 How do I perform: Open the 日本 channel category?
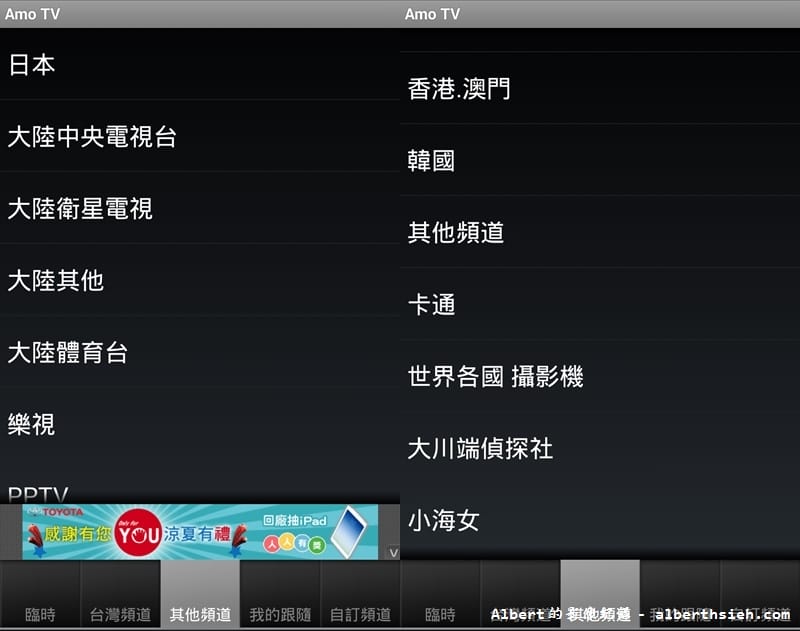(x=200, y=64)
